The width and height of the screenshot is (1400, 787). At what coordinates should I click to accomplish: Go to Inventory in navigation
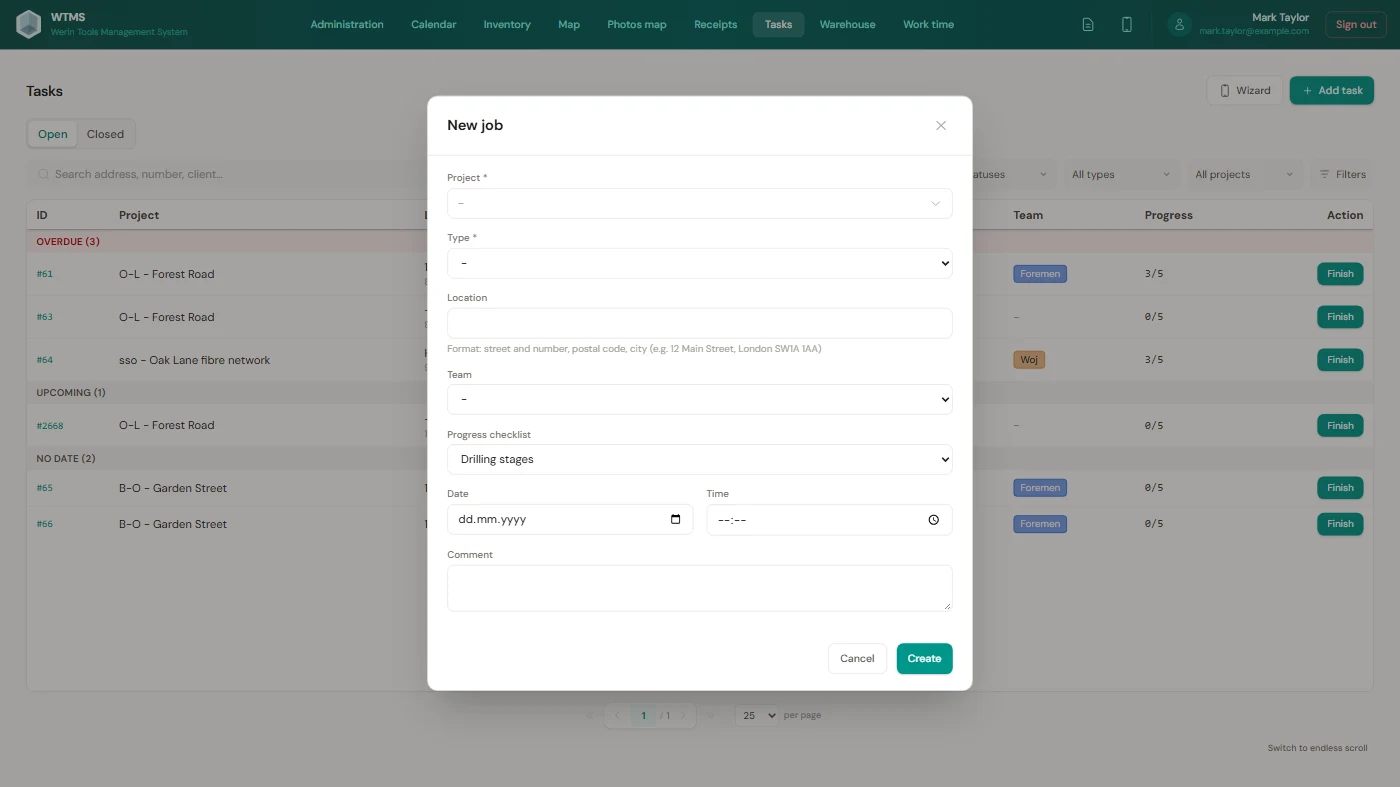[x=507, y=24]
